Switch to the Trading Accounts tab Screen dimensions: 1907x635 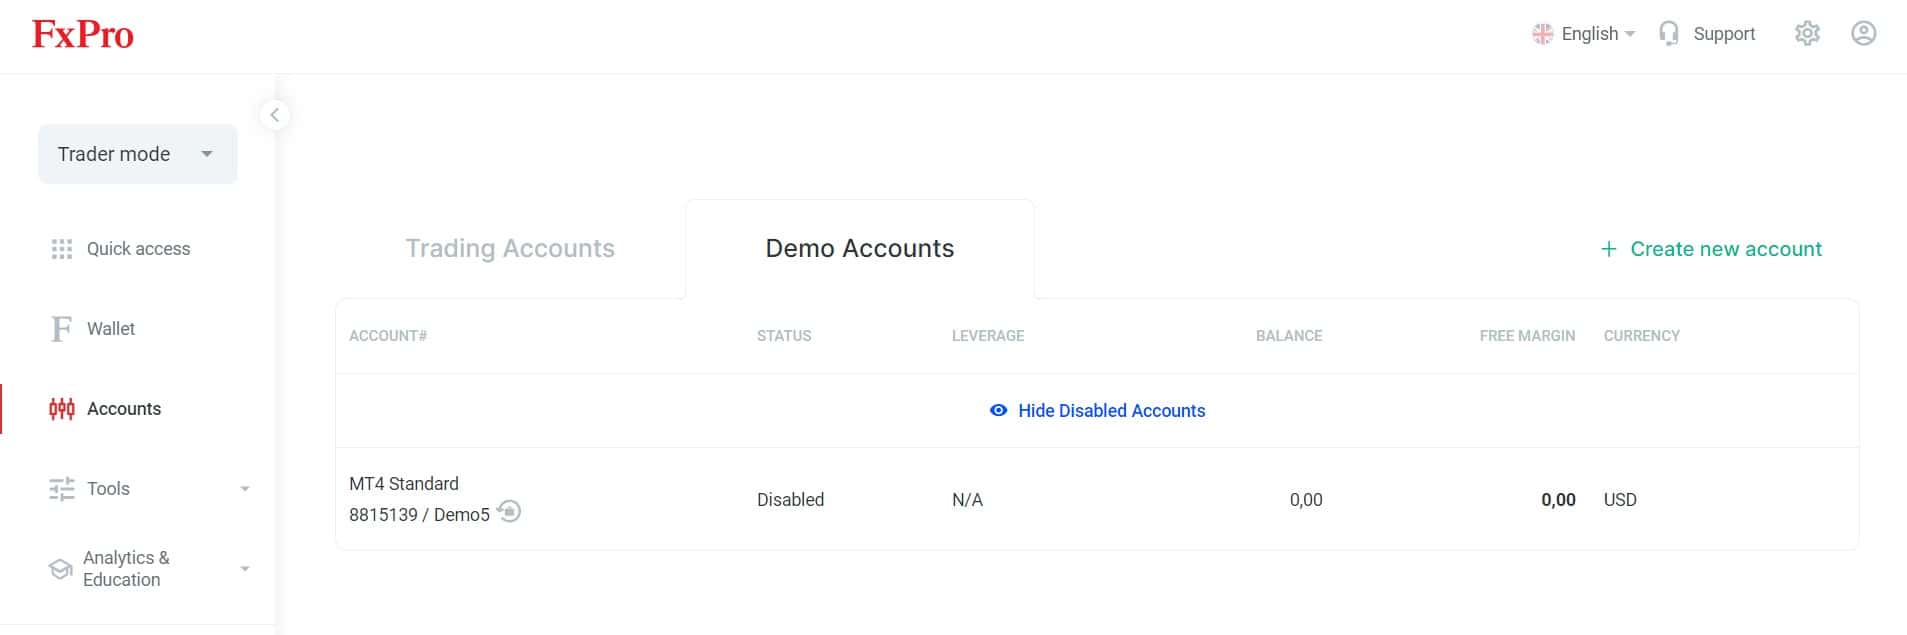click(510, 249)
